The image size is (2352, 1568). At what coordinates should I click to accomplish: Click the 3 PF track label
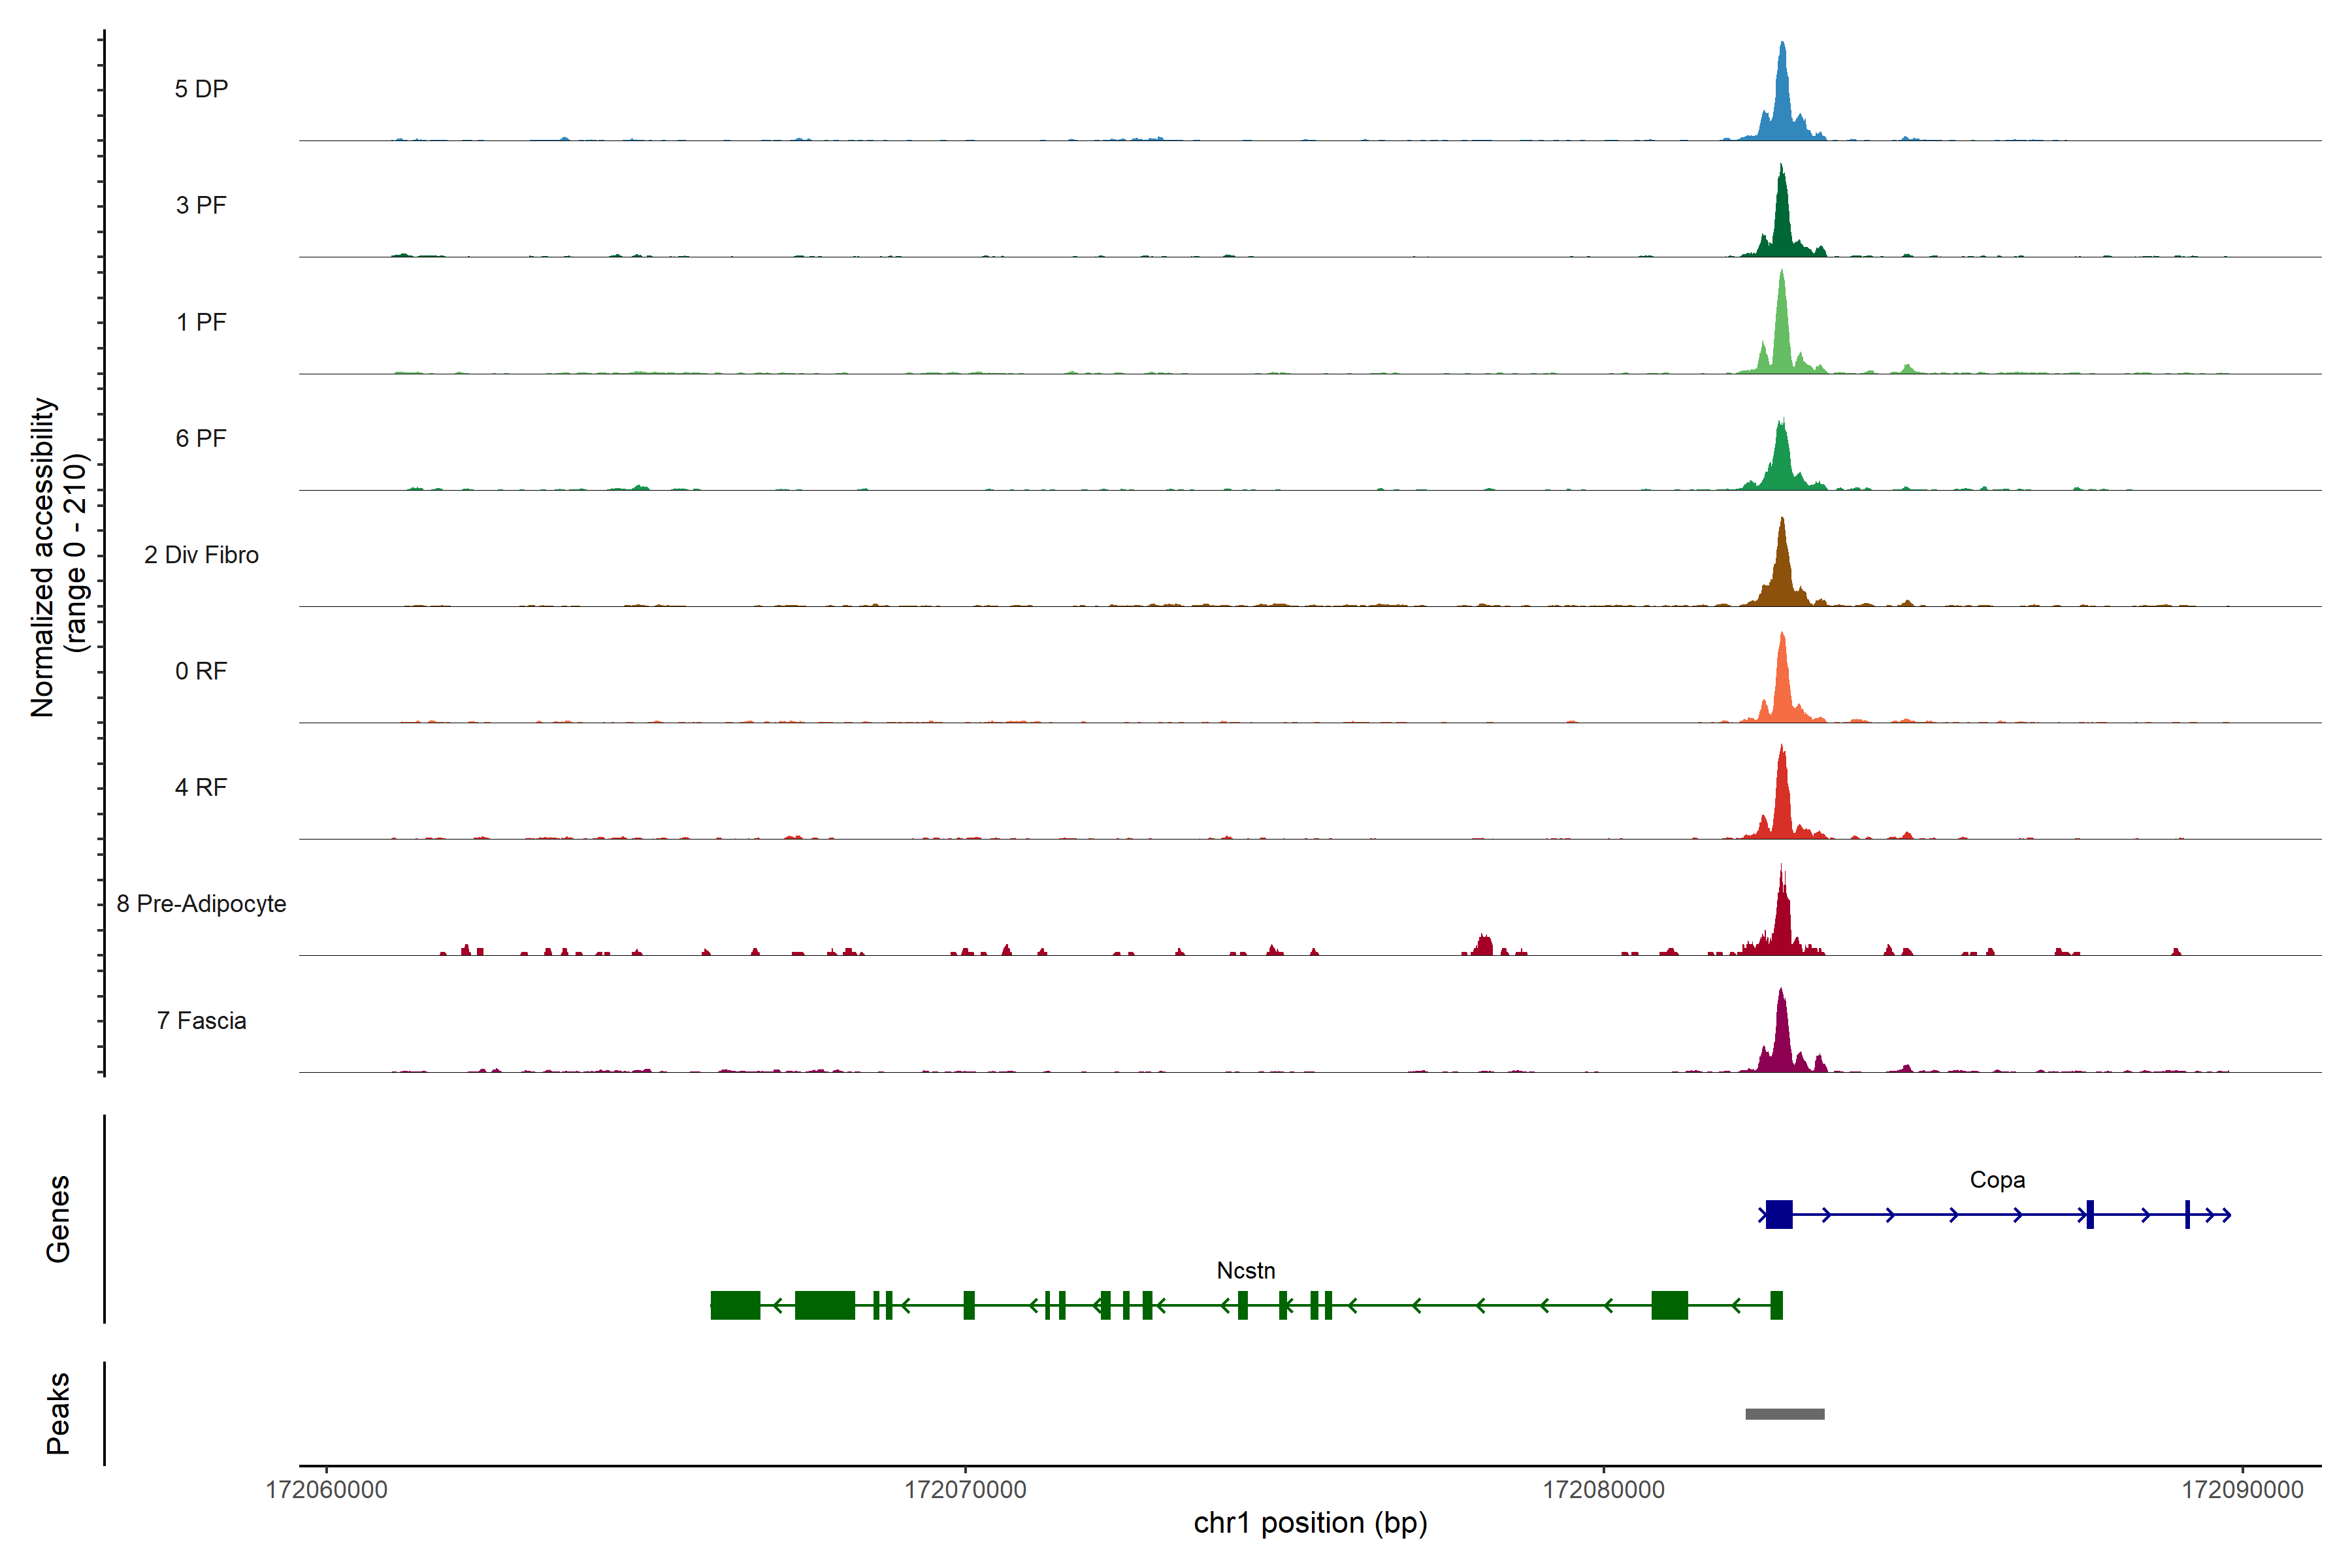(x=201, y=205)
